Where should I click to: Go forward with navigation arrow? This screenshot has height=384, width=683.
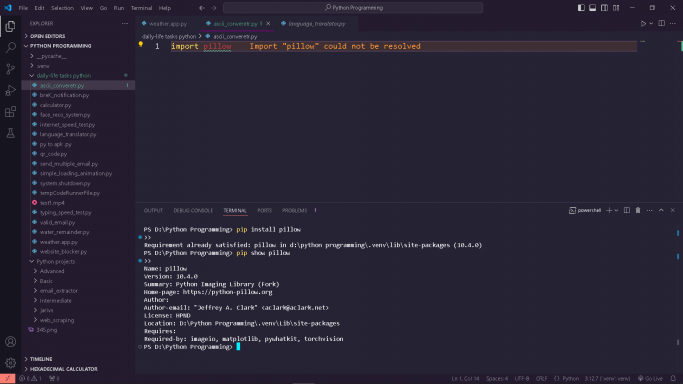(x=214, y=8)
